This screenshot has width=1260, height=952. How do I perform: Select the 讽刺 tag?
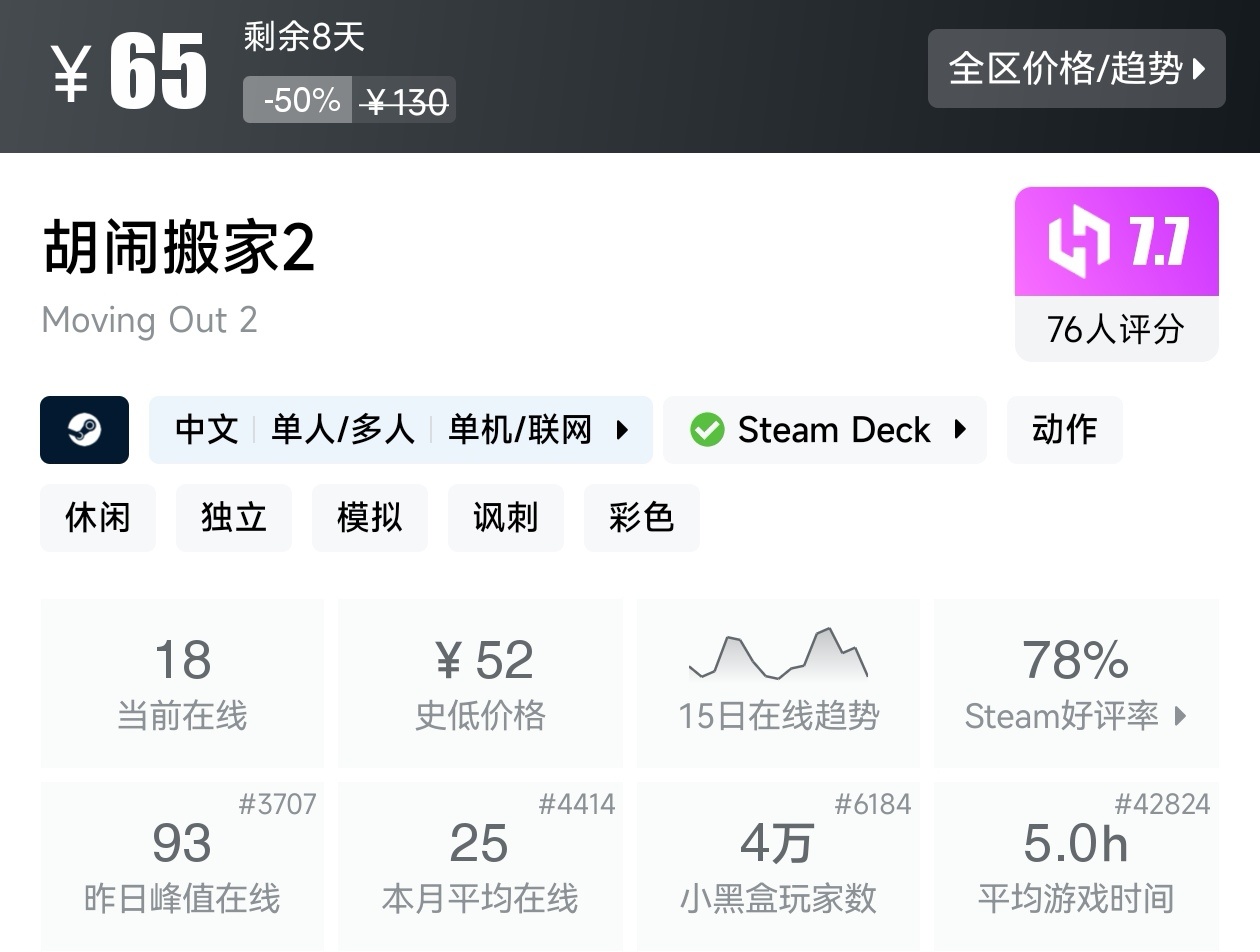coord(506,518)
